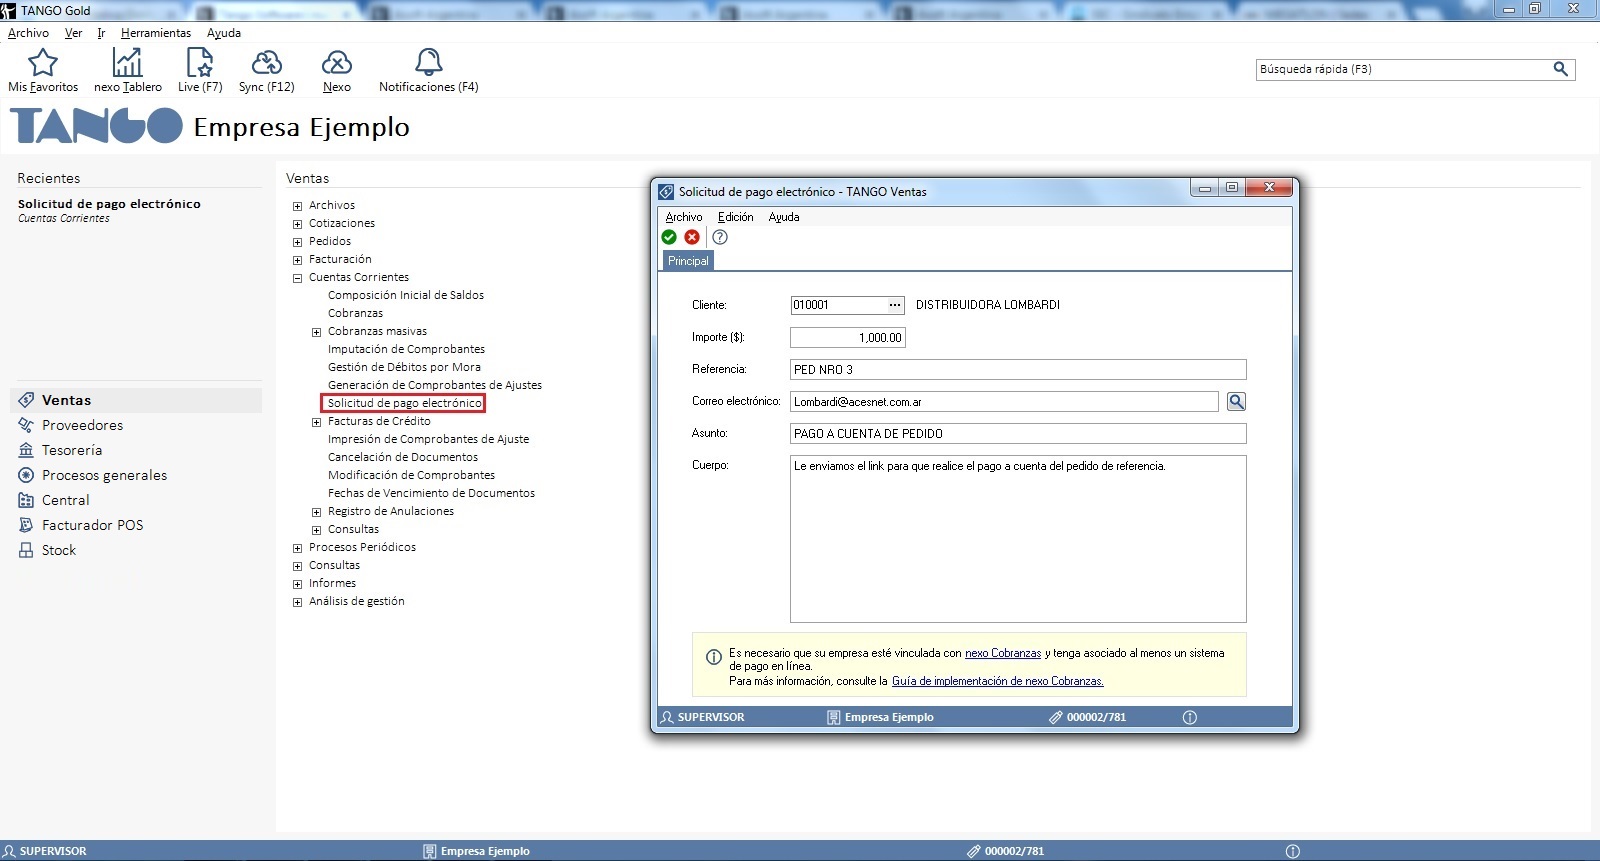Click the Referencia input field

coord(1017,370)
